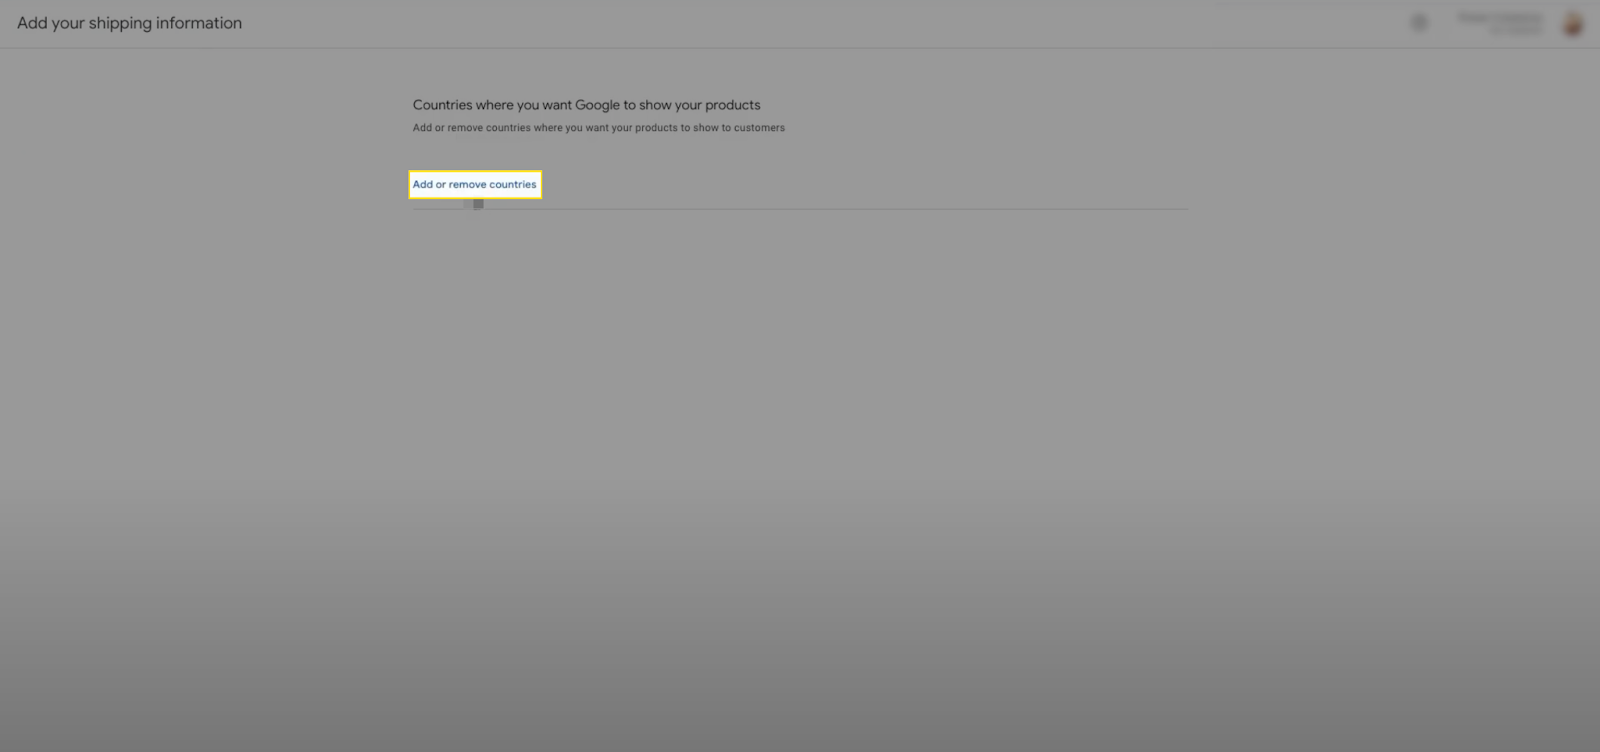Click the small gray square under the link
Screen dimensions: 1600x752
pos(478,204)
